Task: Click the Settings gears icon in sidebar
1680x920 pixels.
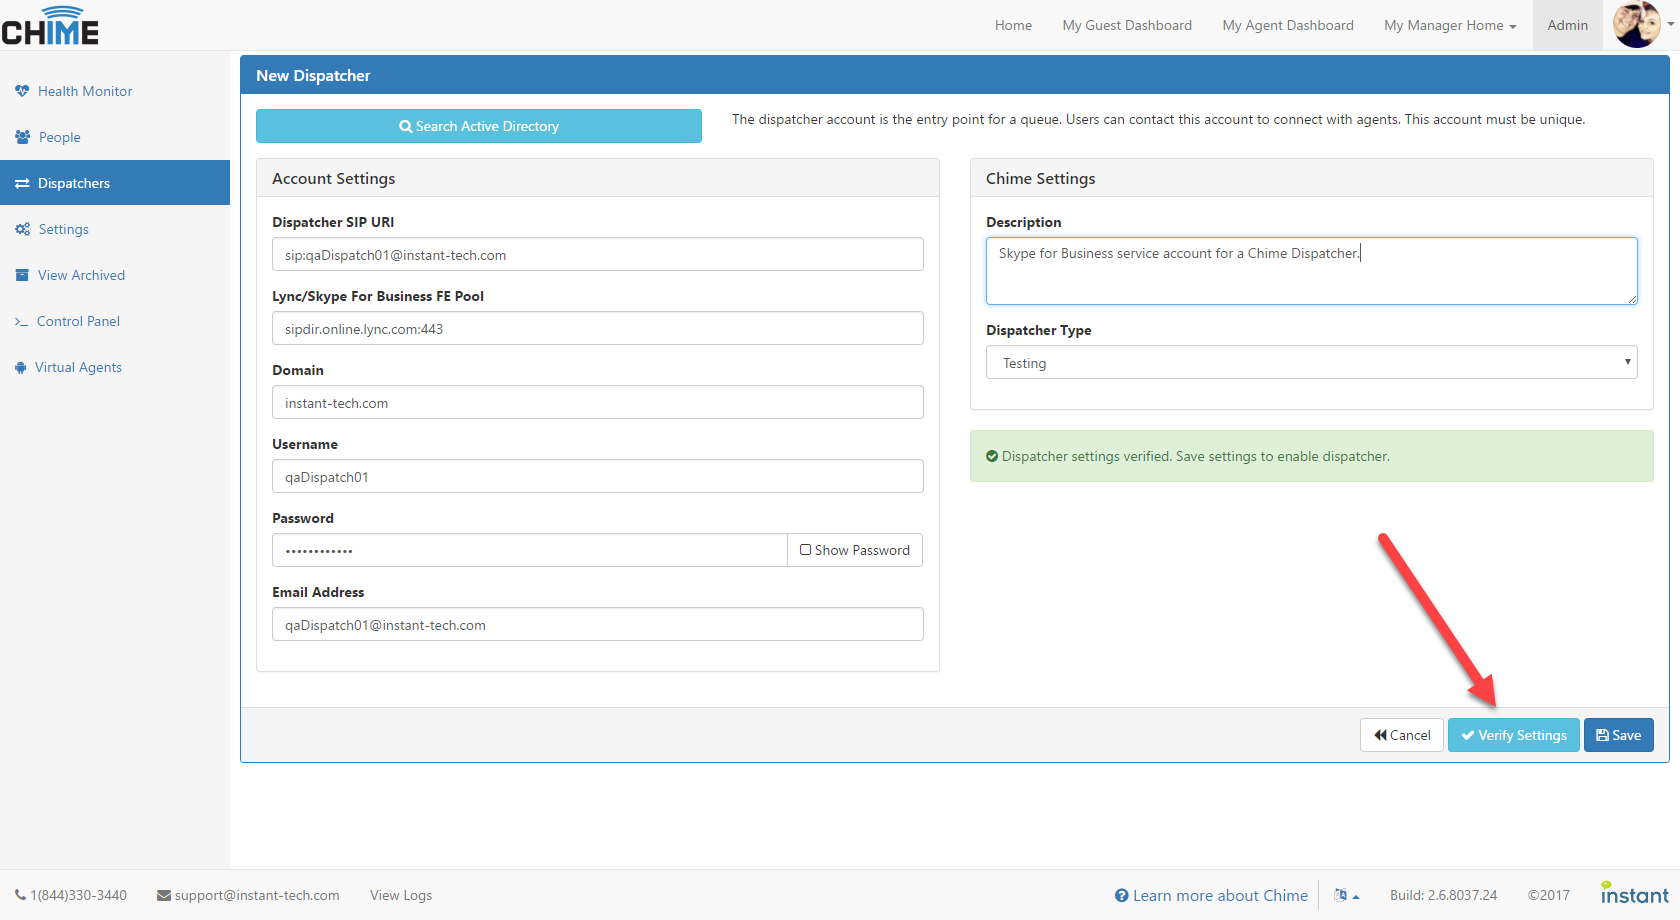Action: pos(22,229)
